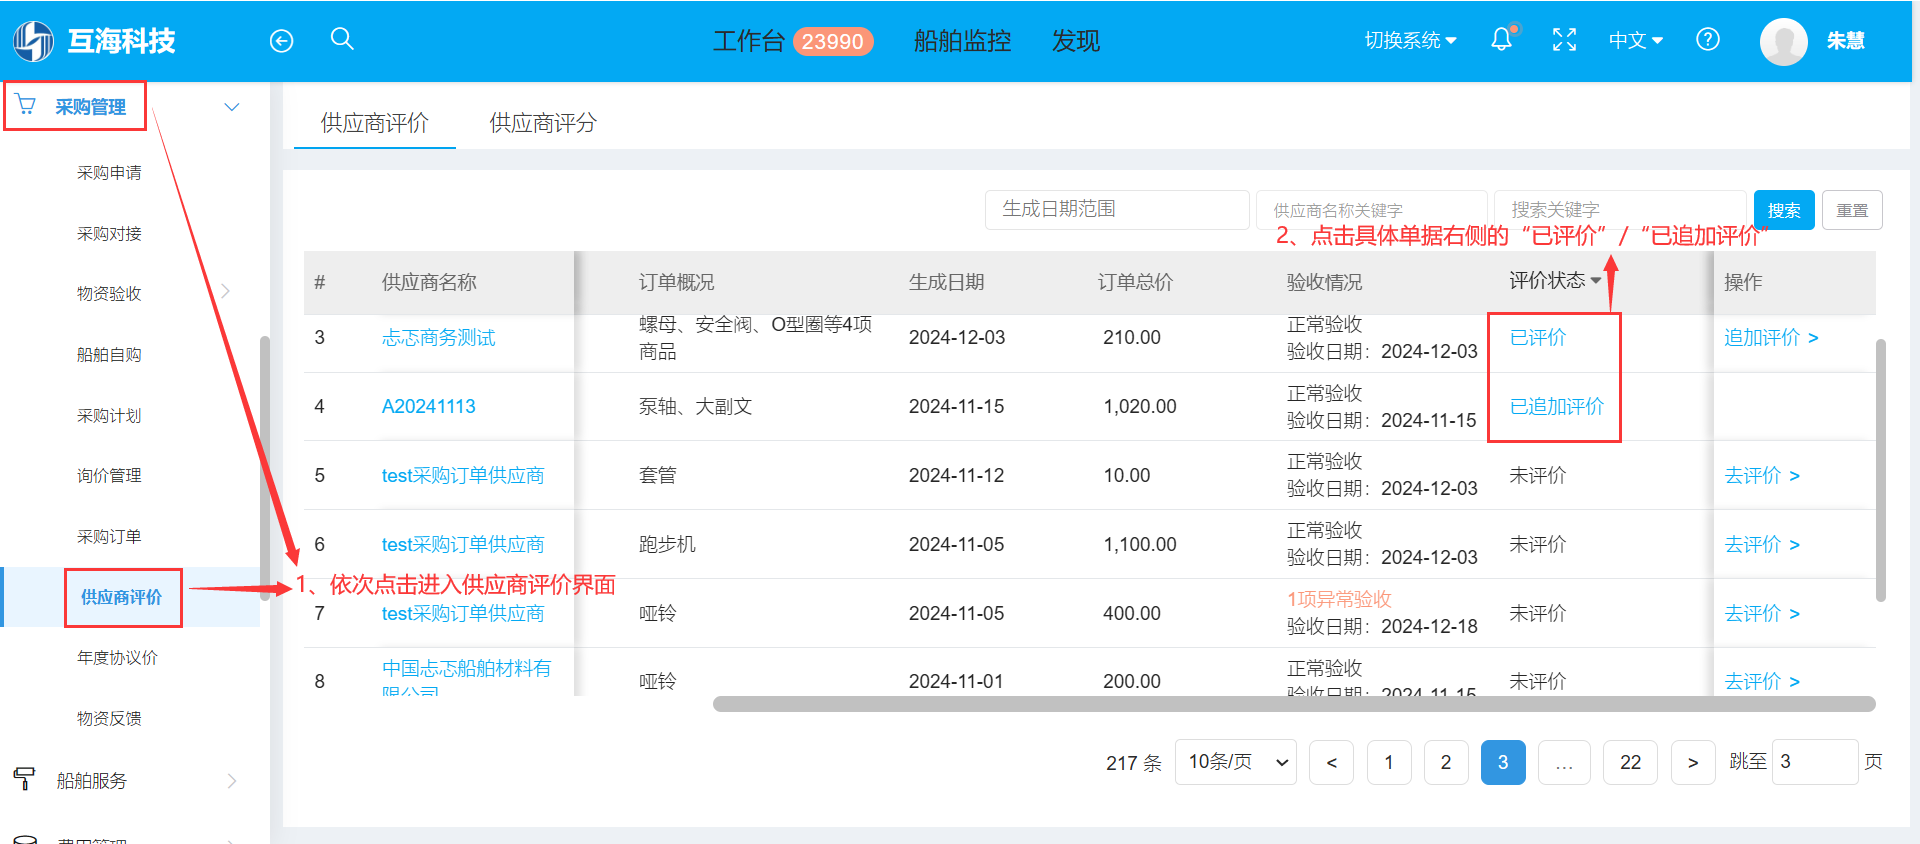
Task: Go to page 22
Action: coord(1630,762)
